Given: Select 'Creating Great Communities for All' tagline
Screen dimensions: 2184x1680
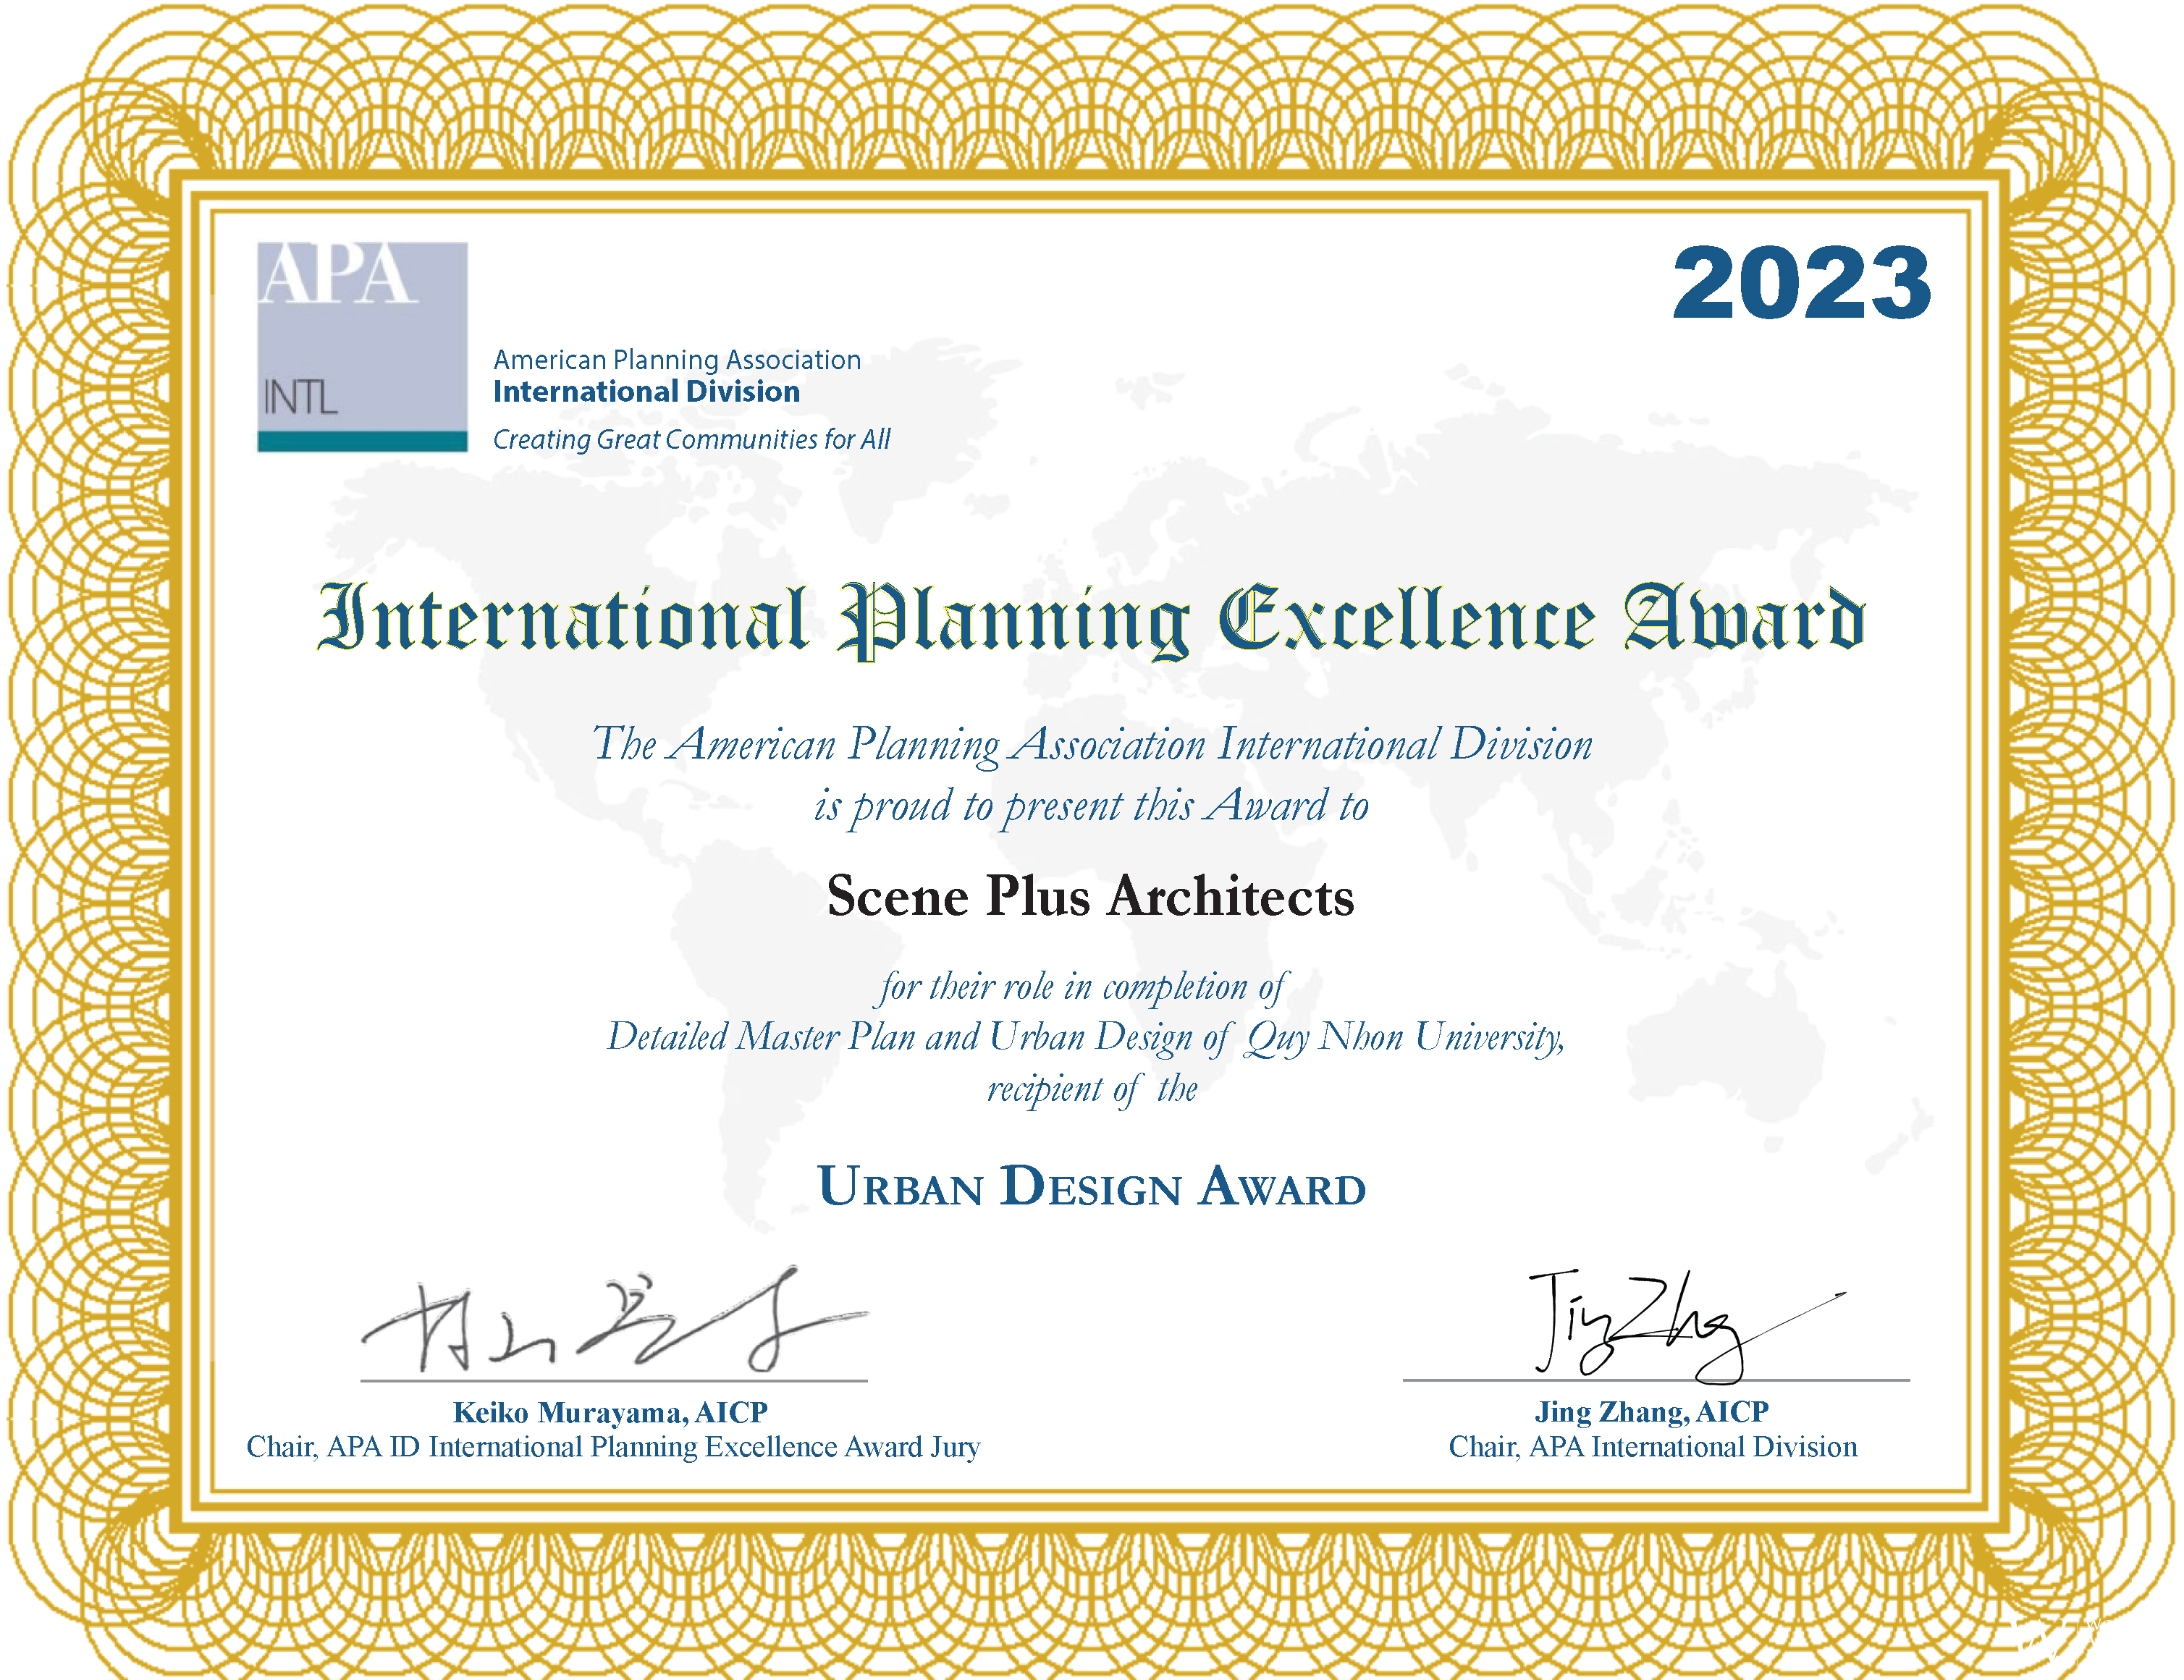Looking at the screenshot, I should pos(691,439).
